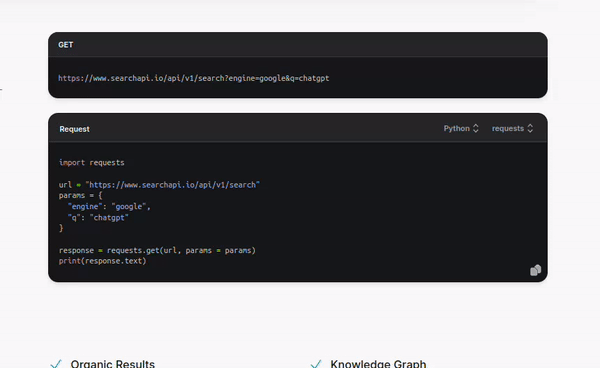Click the teal checkmark next to Organic Results

click(56, 364)
